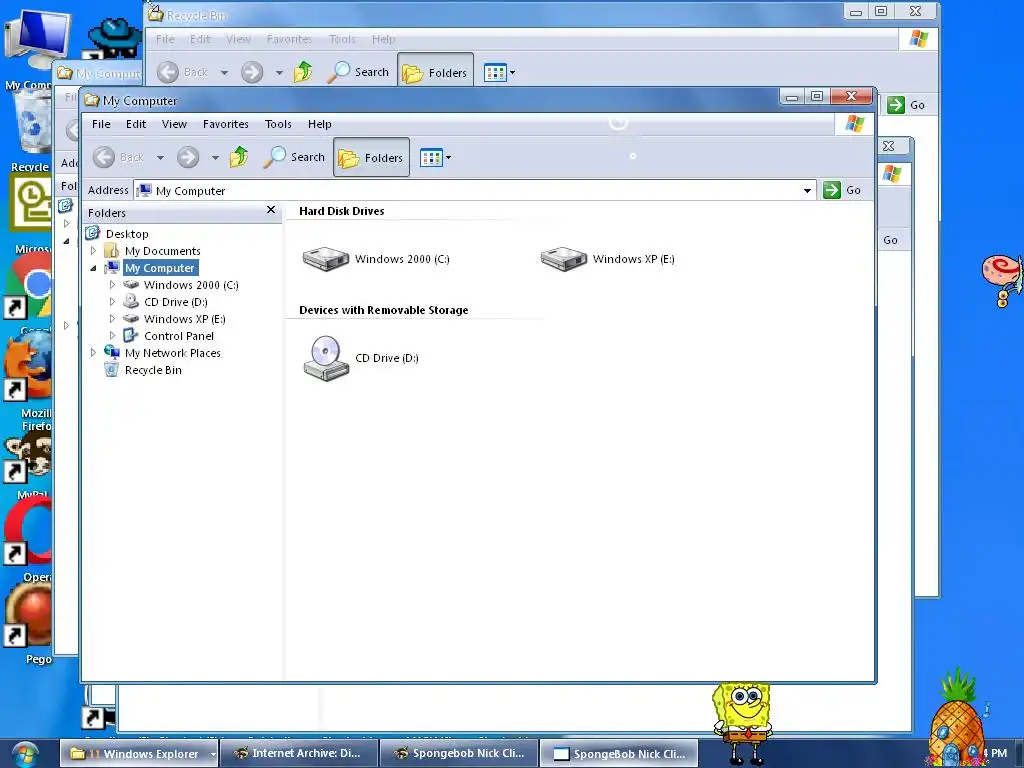Select the Windows XP (E:) hard drive icon
The height and width of the screenshot is (768, 1024).
tap(564, 259)
